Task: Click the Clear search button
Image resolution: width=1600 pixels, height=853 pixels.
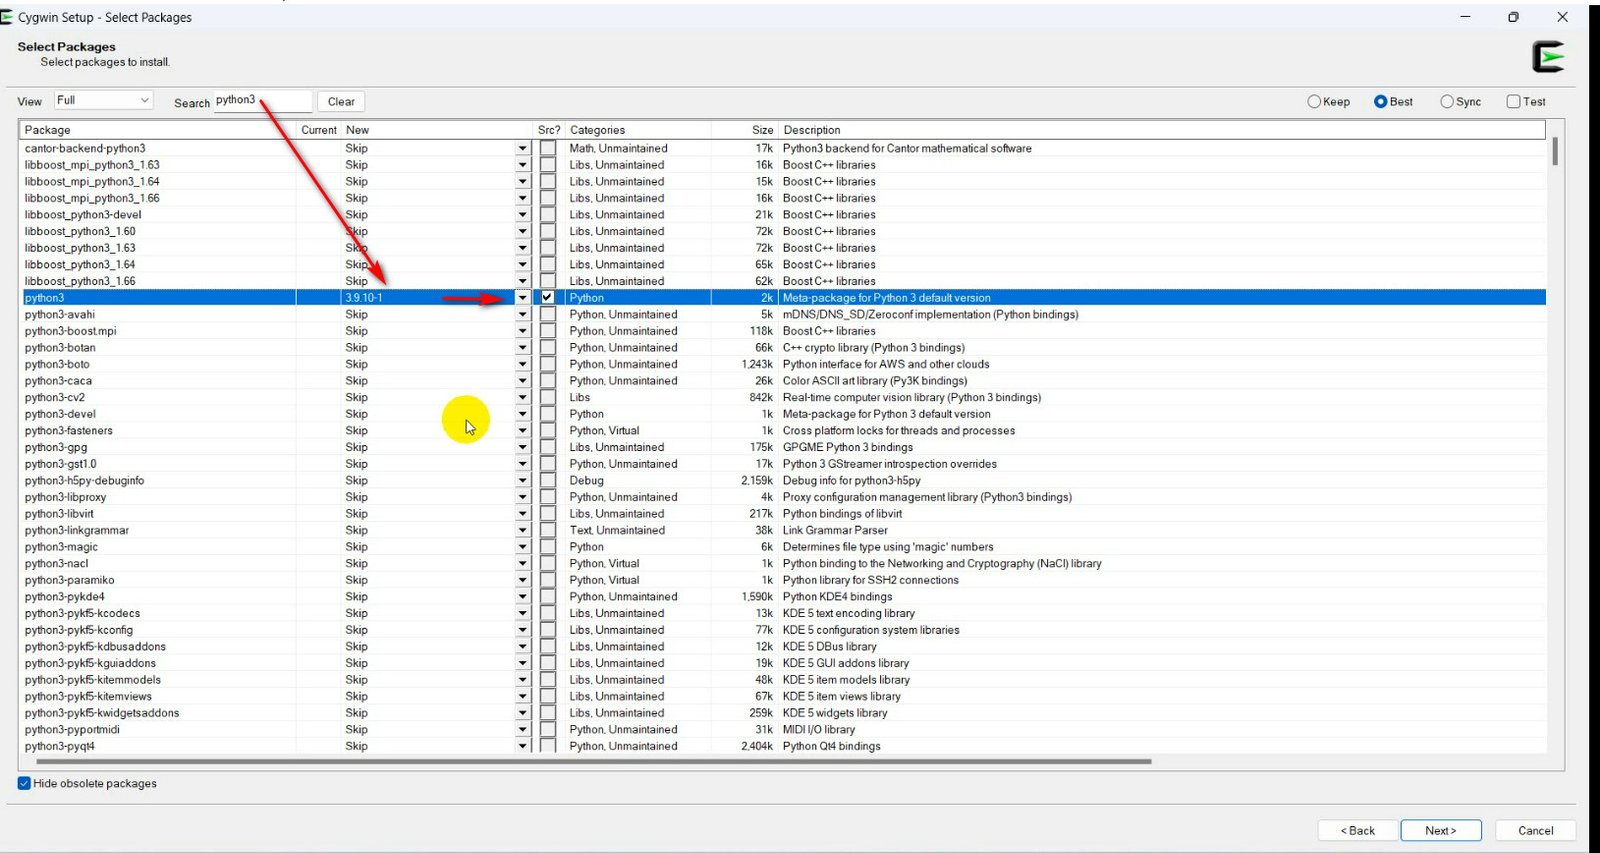Action: tap(341, 102)
